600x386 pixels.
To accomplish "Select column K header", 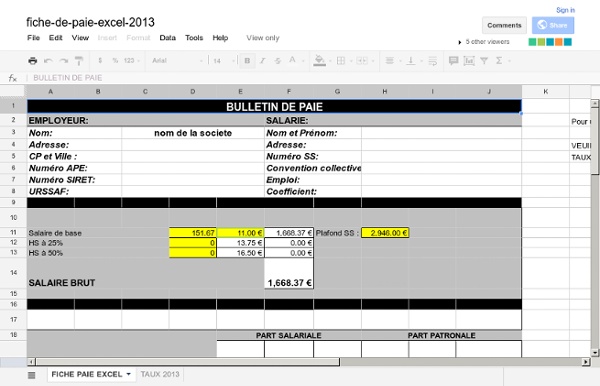I will pos(546,91).
